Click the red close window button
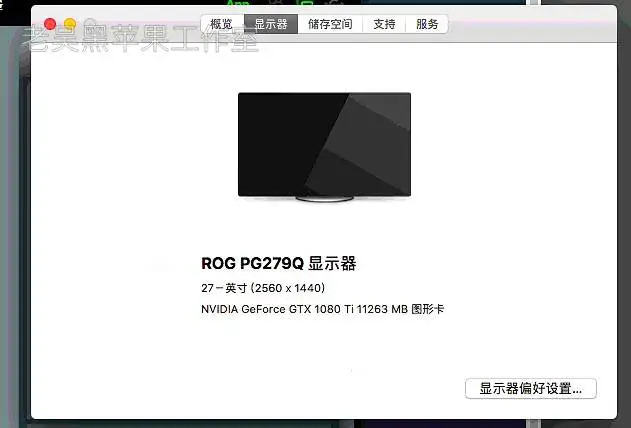This screenshot has width=631, height=428. (50, 24)
